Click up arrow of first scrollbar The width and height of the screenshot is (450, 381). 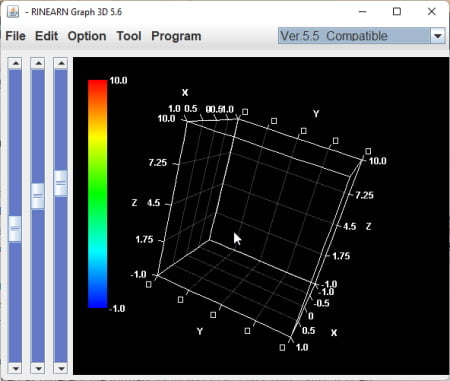pos(15,63)
